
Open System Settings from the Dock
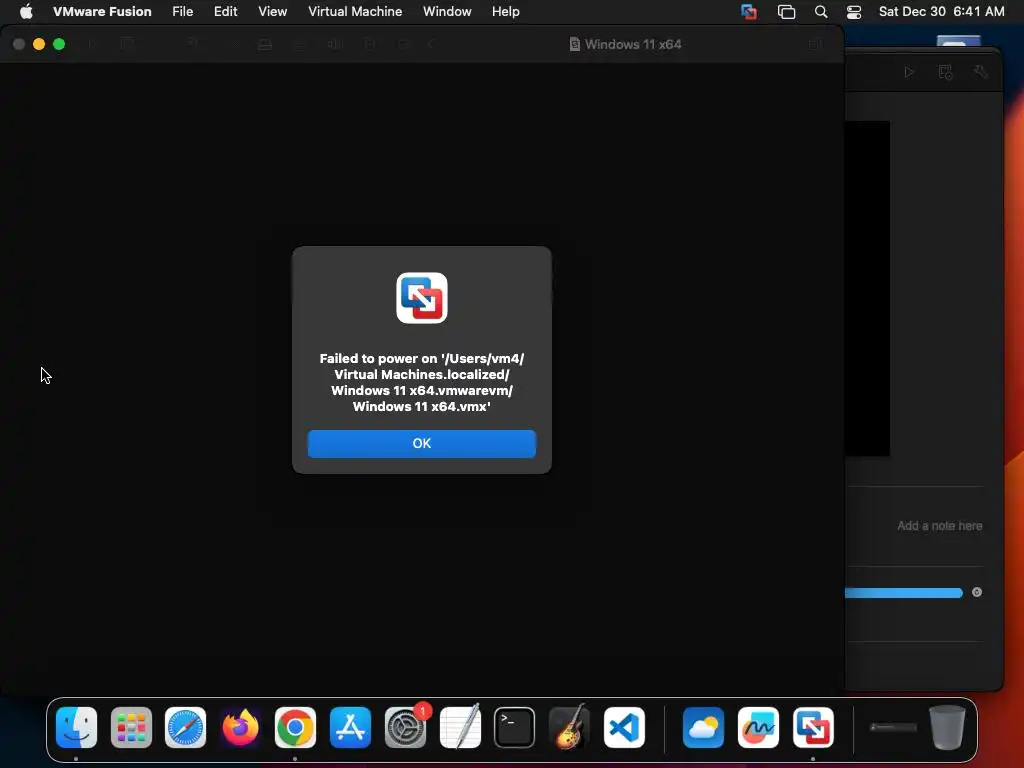coord(406,727)
